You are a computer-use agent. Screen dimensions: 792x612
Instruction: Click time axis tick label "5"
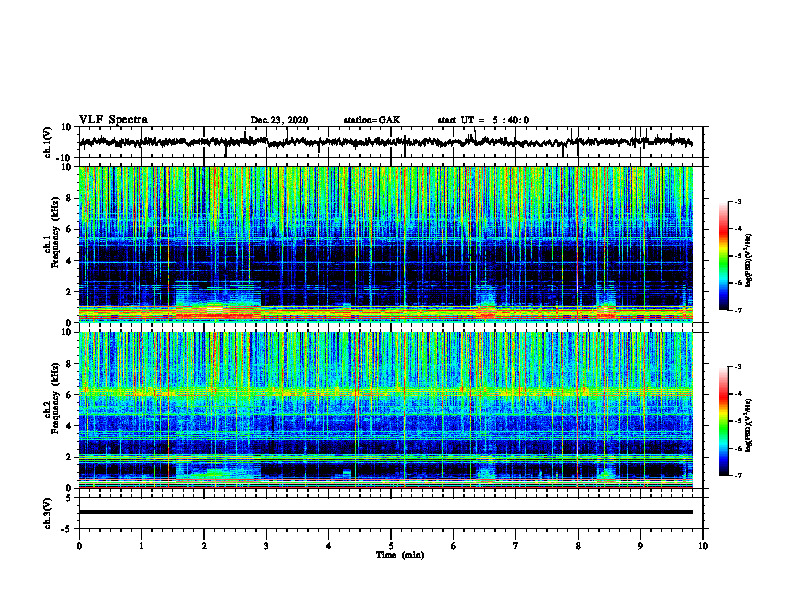tap(391, 546)
